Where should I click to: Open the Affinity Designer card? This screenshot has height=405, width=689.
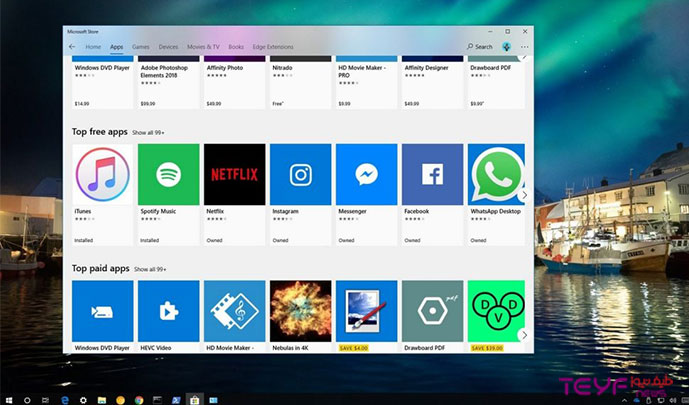click(x=432, y=82)
